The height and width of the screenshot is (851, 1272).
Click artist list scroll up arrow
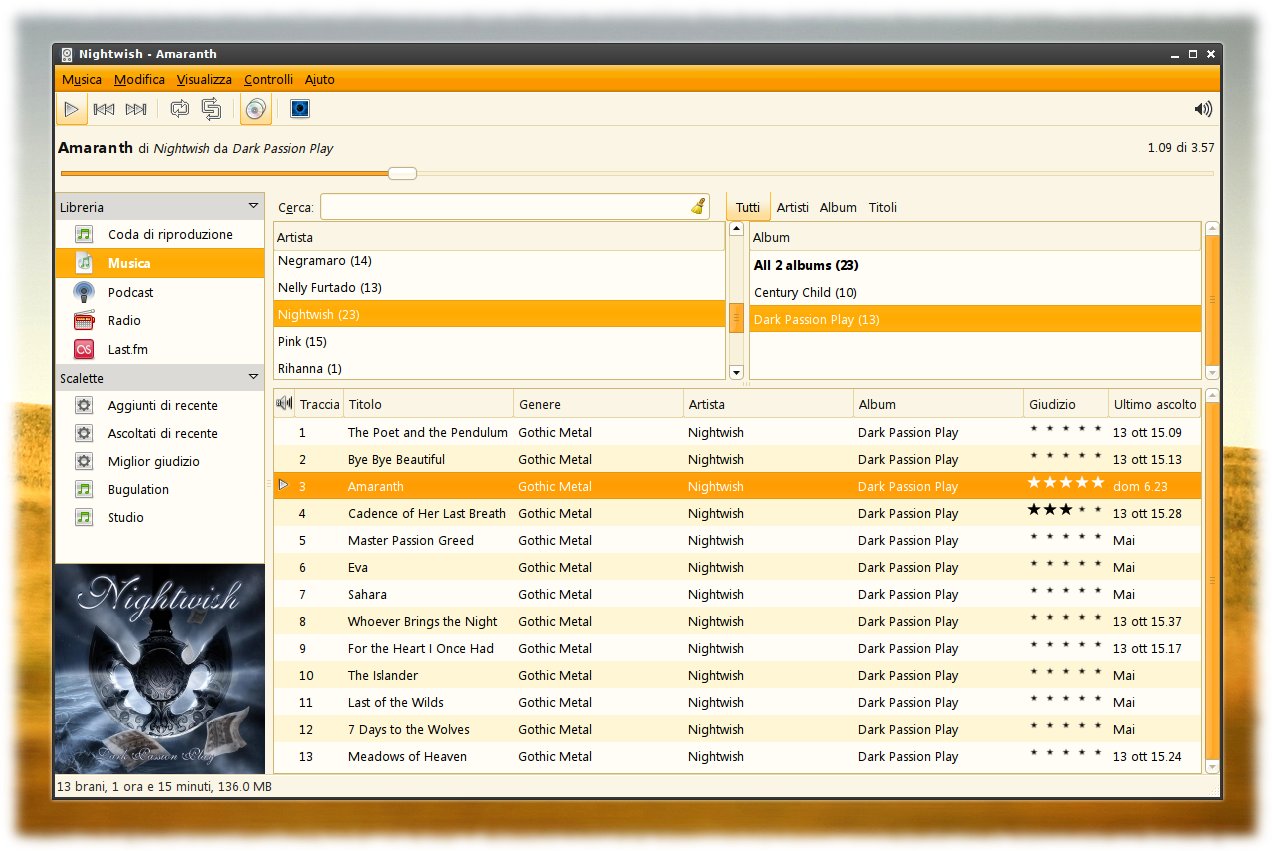click(737, 229)
